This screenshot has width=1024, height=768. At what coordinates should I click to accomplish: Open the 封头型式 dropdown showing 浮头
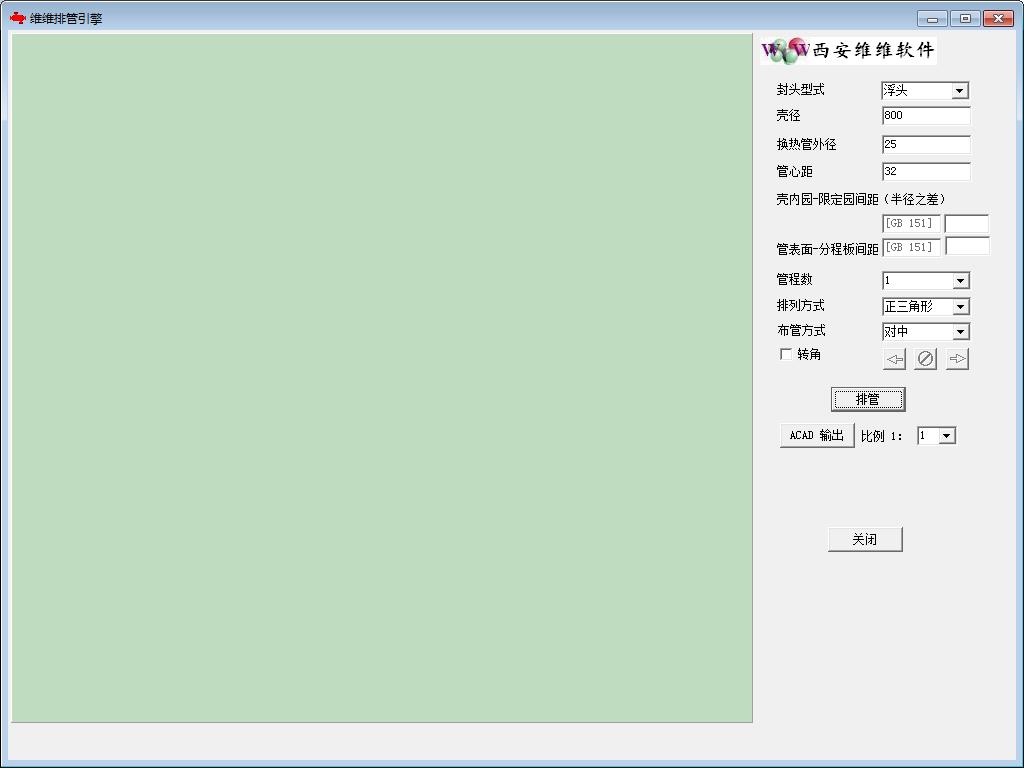point(959,90)
